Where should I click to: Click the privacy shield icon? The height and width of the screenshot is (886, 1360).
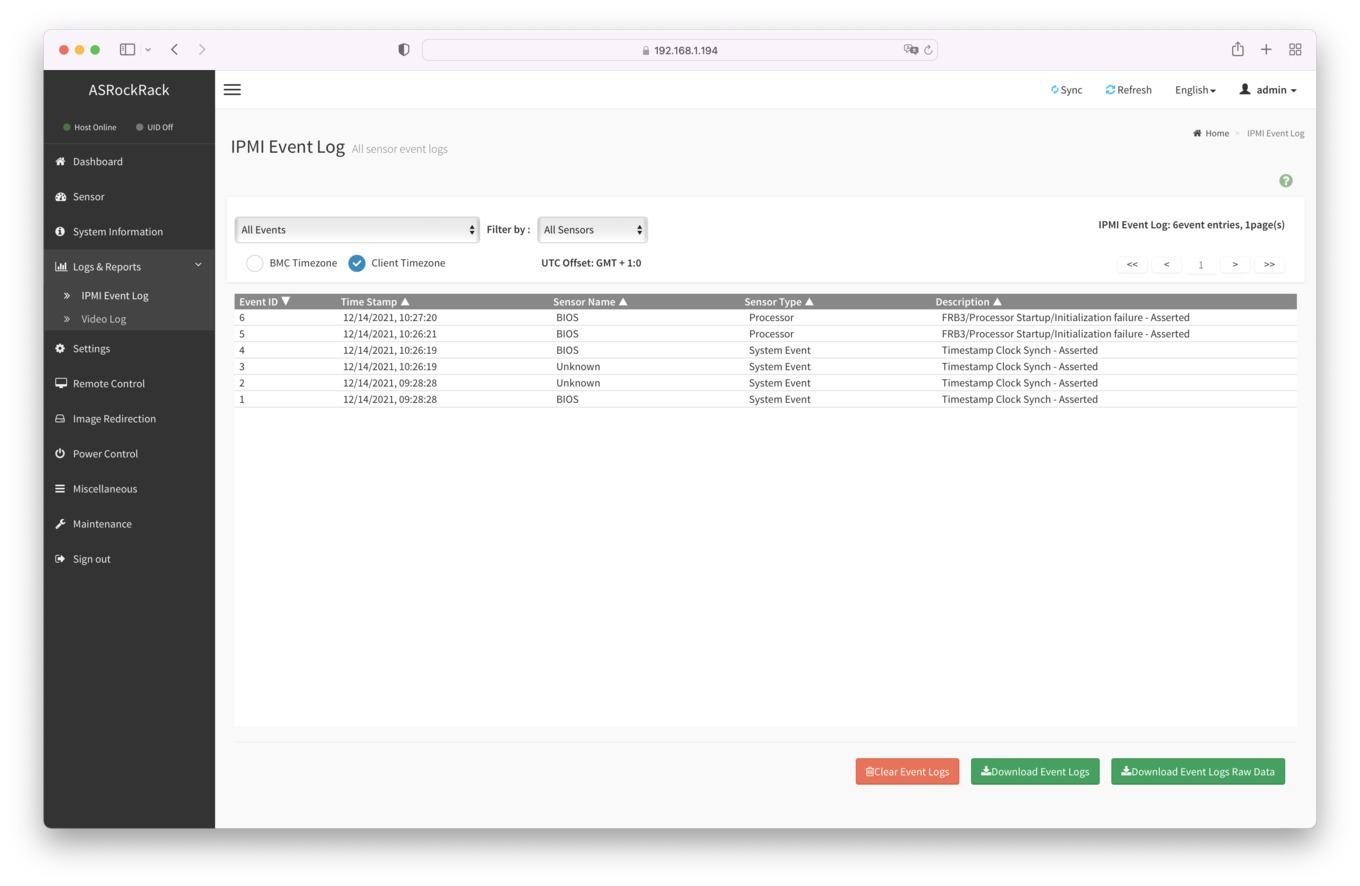pos(404,50)
